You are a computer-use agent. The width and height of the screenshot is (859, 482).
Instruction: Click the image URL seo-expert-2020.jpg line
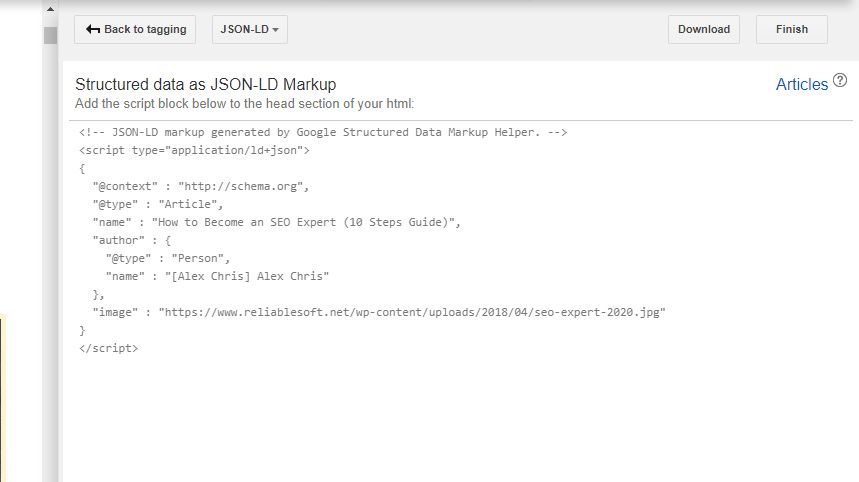click(378, 312)
